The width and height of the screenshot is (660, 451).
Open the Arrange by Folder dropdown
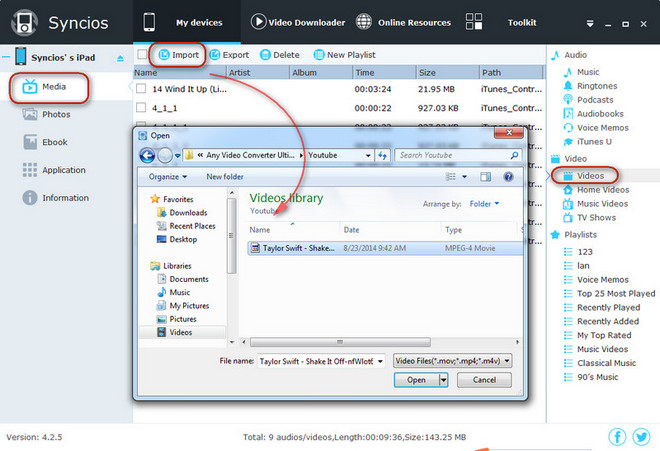[484, 204]
